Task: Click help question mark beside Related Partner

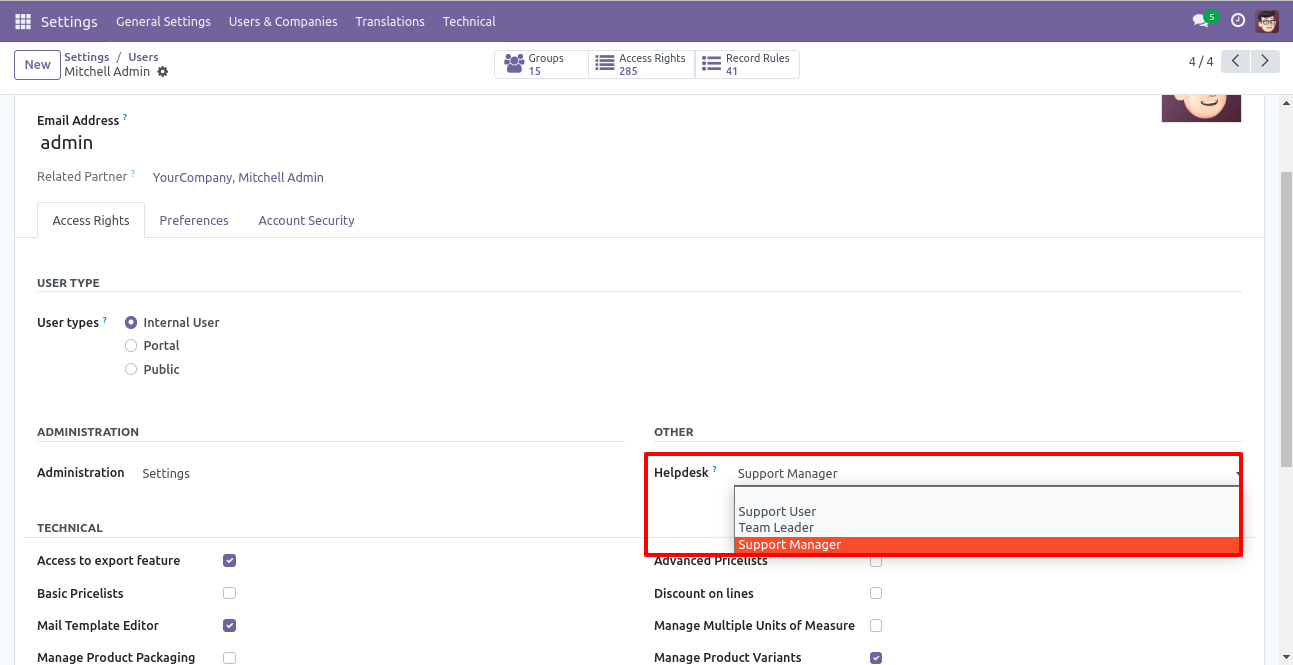Action: 133,174
